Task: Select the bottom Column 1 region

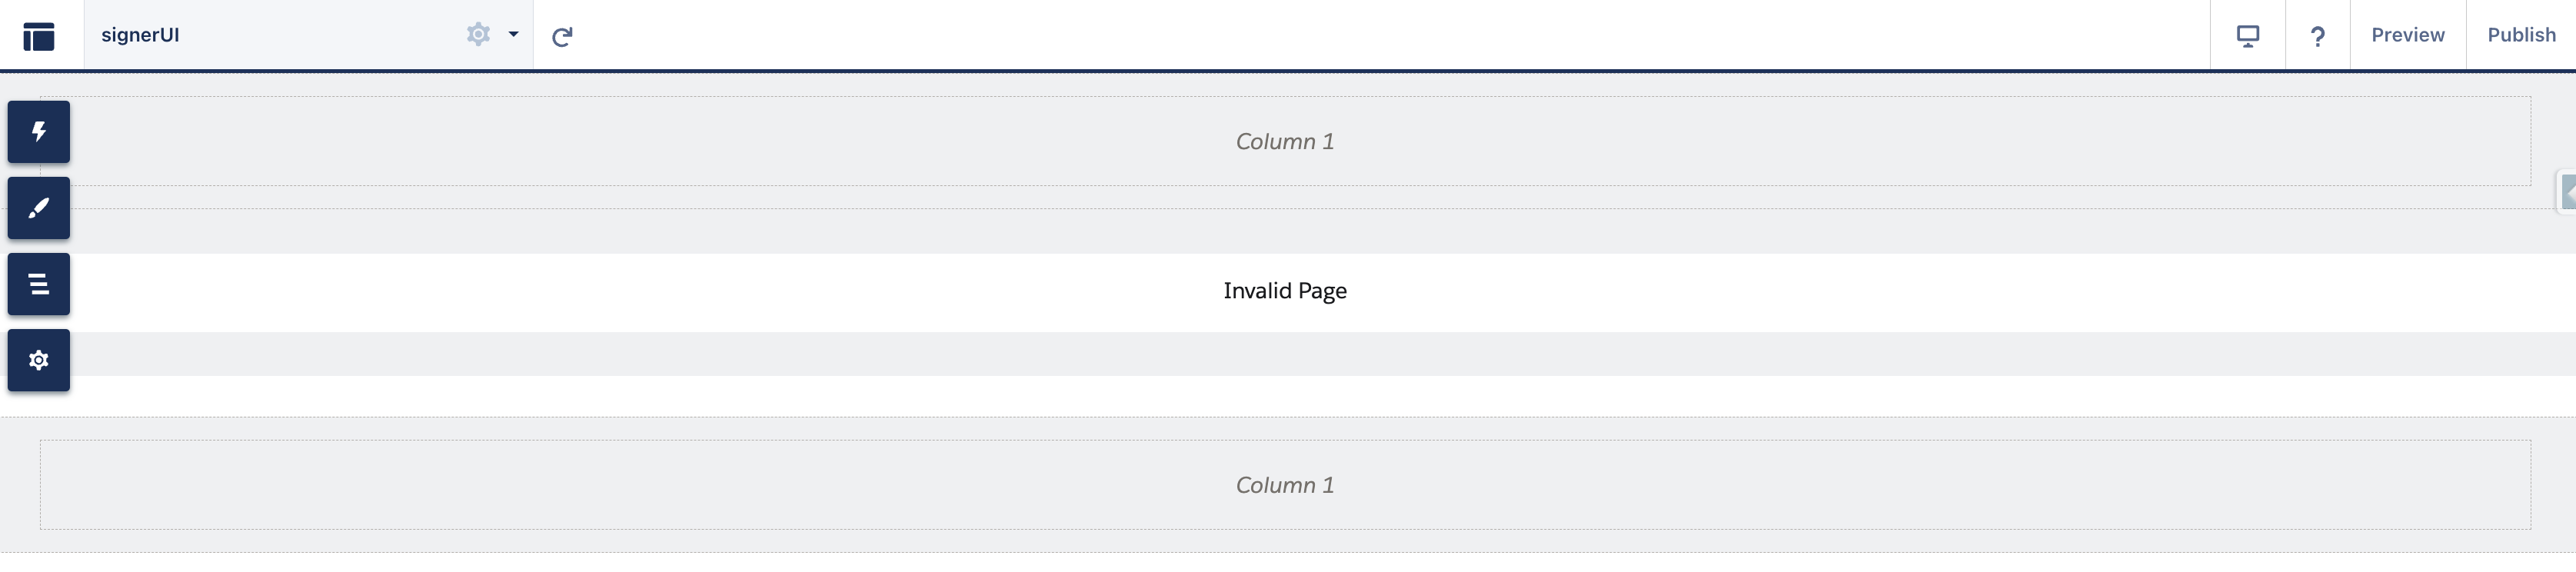Action: [1284, 484]
